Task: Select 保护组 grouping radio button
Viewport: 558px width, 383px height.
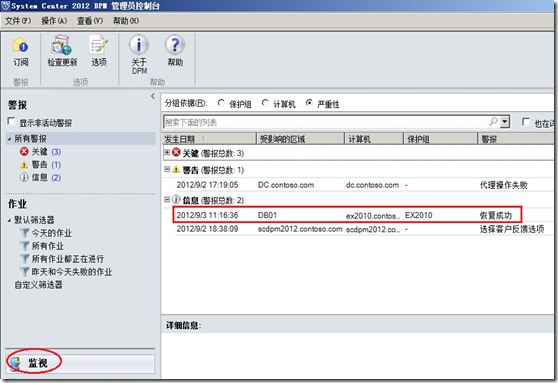Action: (221, 103)
